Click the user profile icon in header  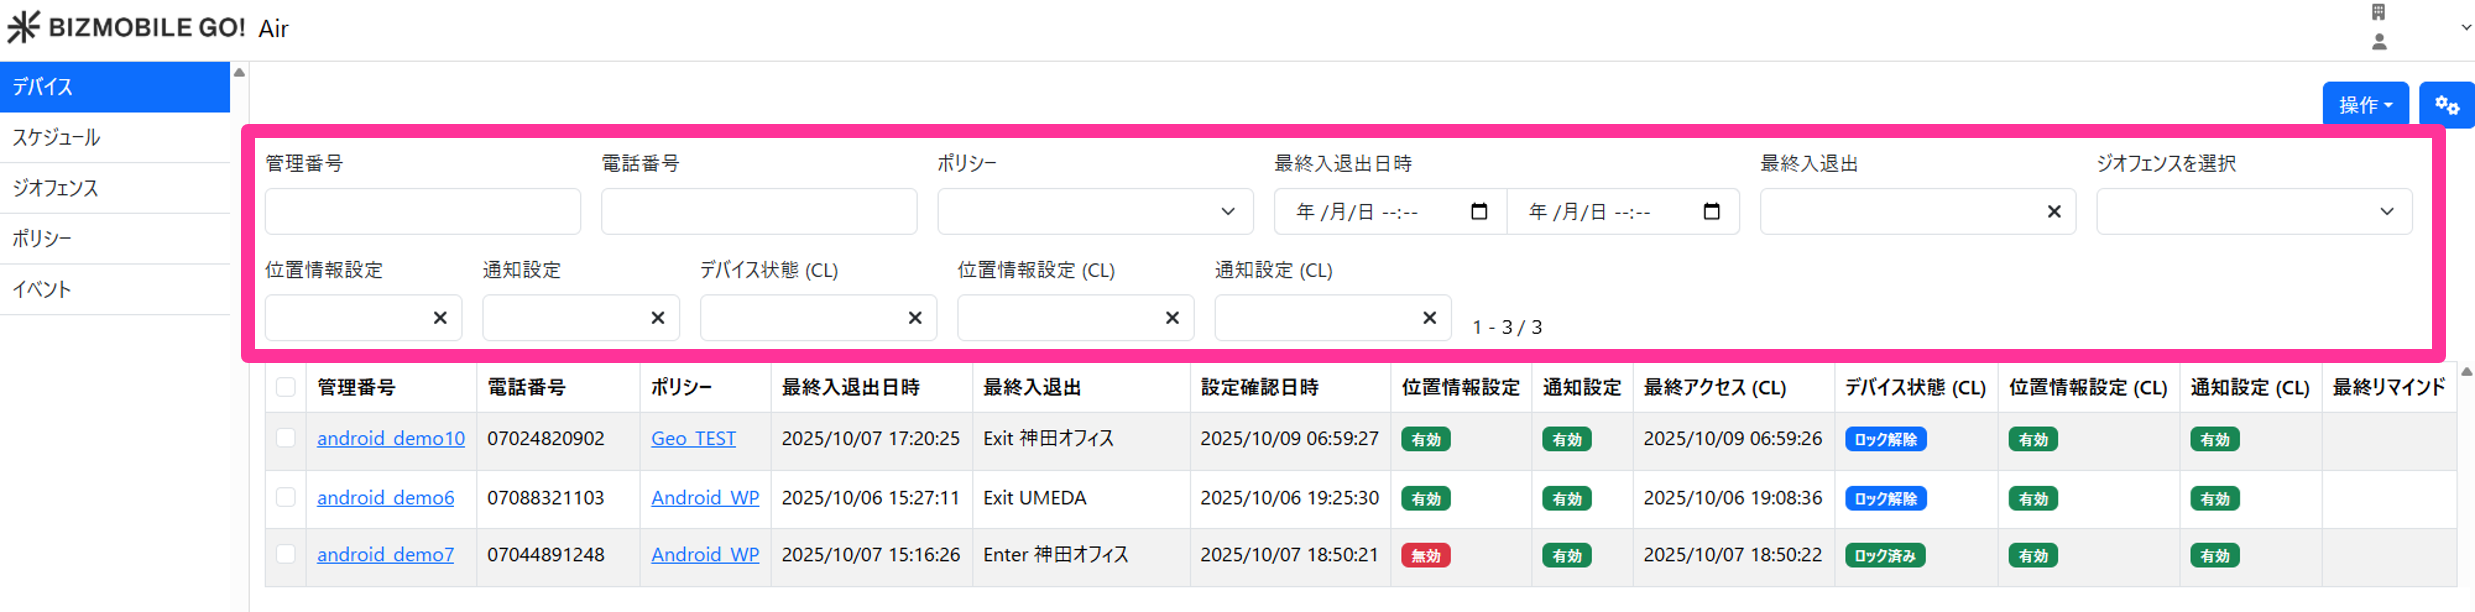tap(2379, 42)
